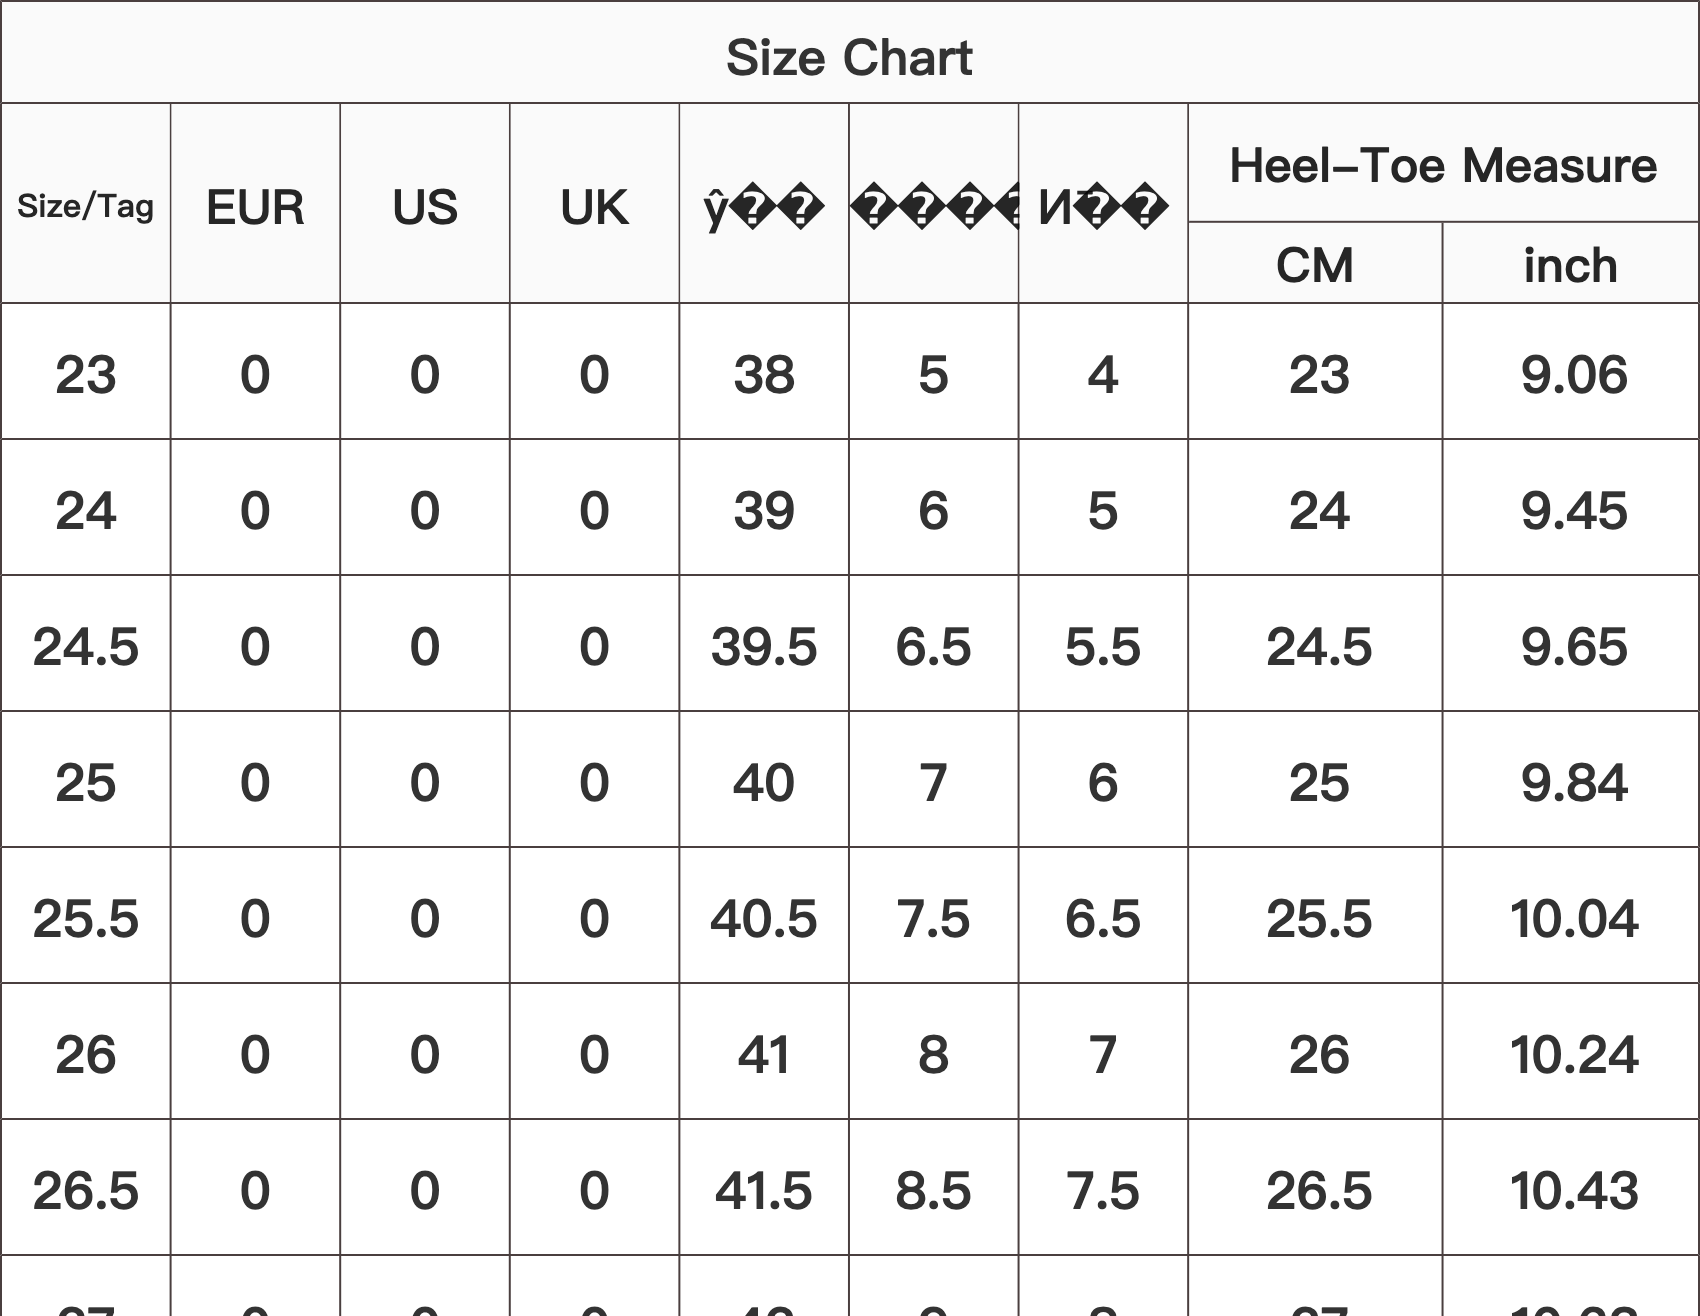Select the CM sub-header cell
This screenshot has height=1316, width=1700.
pos(1315,265)
